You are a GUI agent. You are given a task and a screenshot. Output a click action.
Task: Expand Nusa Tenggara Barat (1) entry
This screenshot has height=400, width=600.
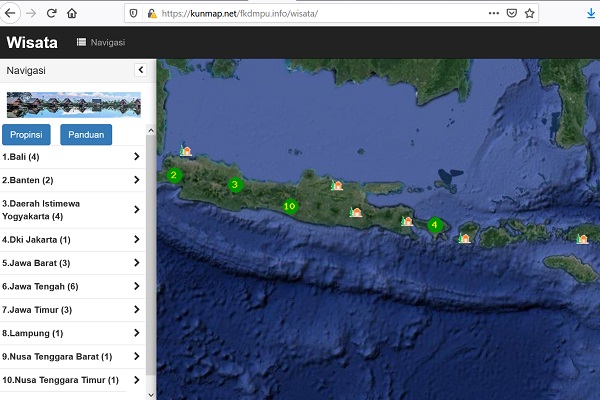pyautogui.click(x=72, y=357)
